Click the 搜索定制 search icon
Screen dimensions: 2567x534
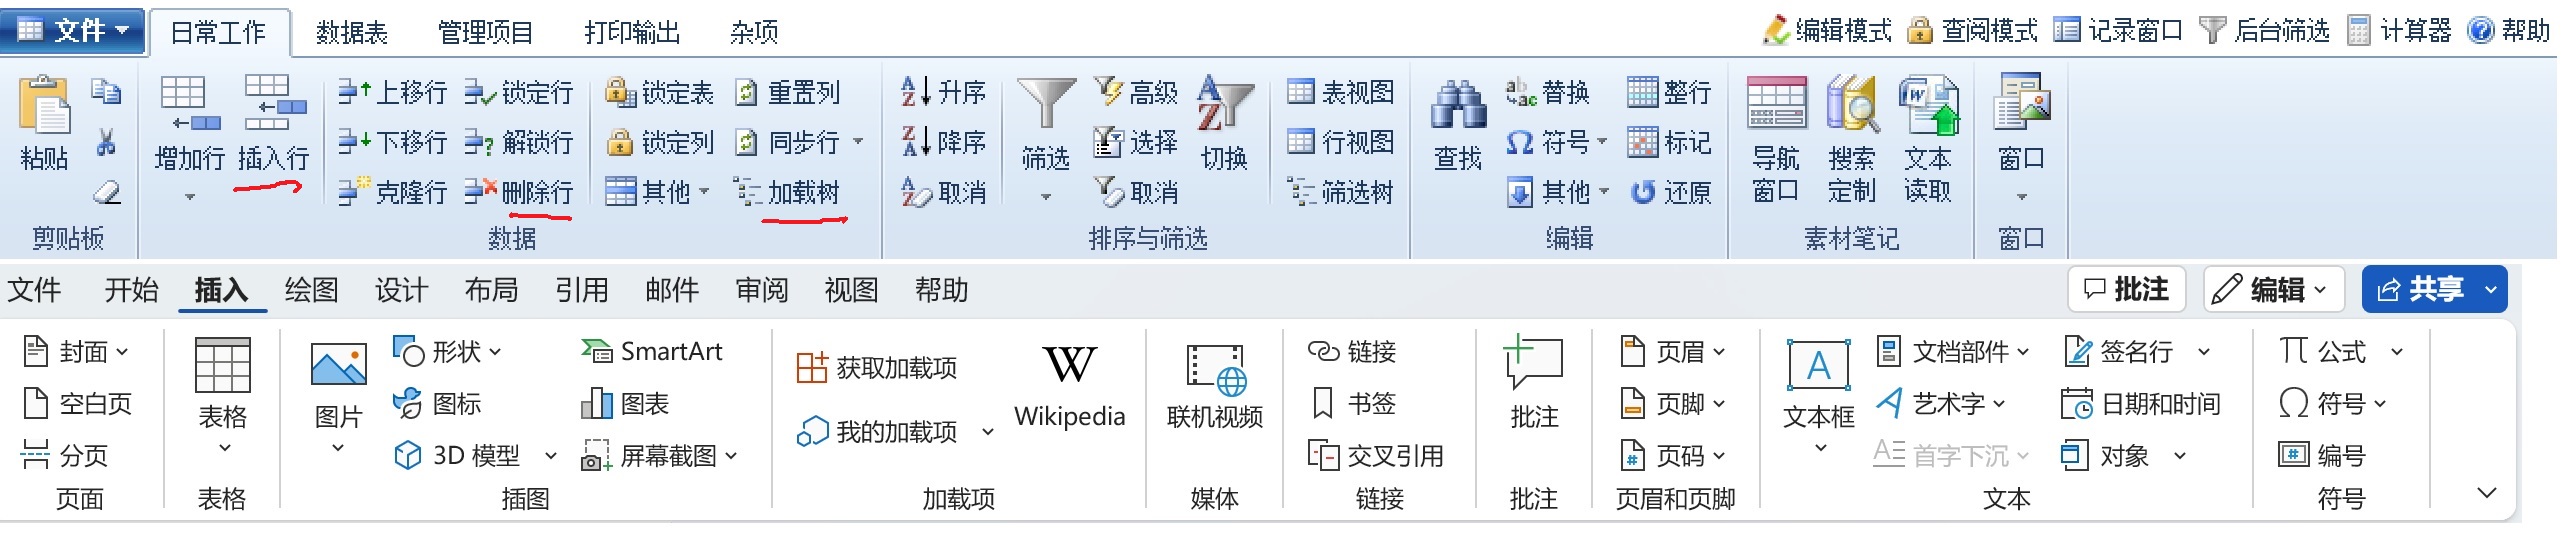1851,105
